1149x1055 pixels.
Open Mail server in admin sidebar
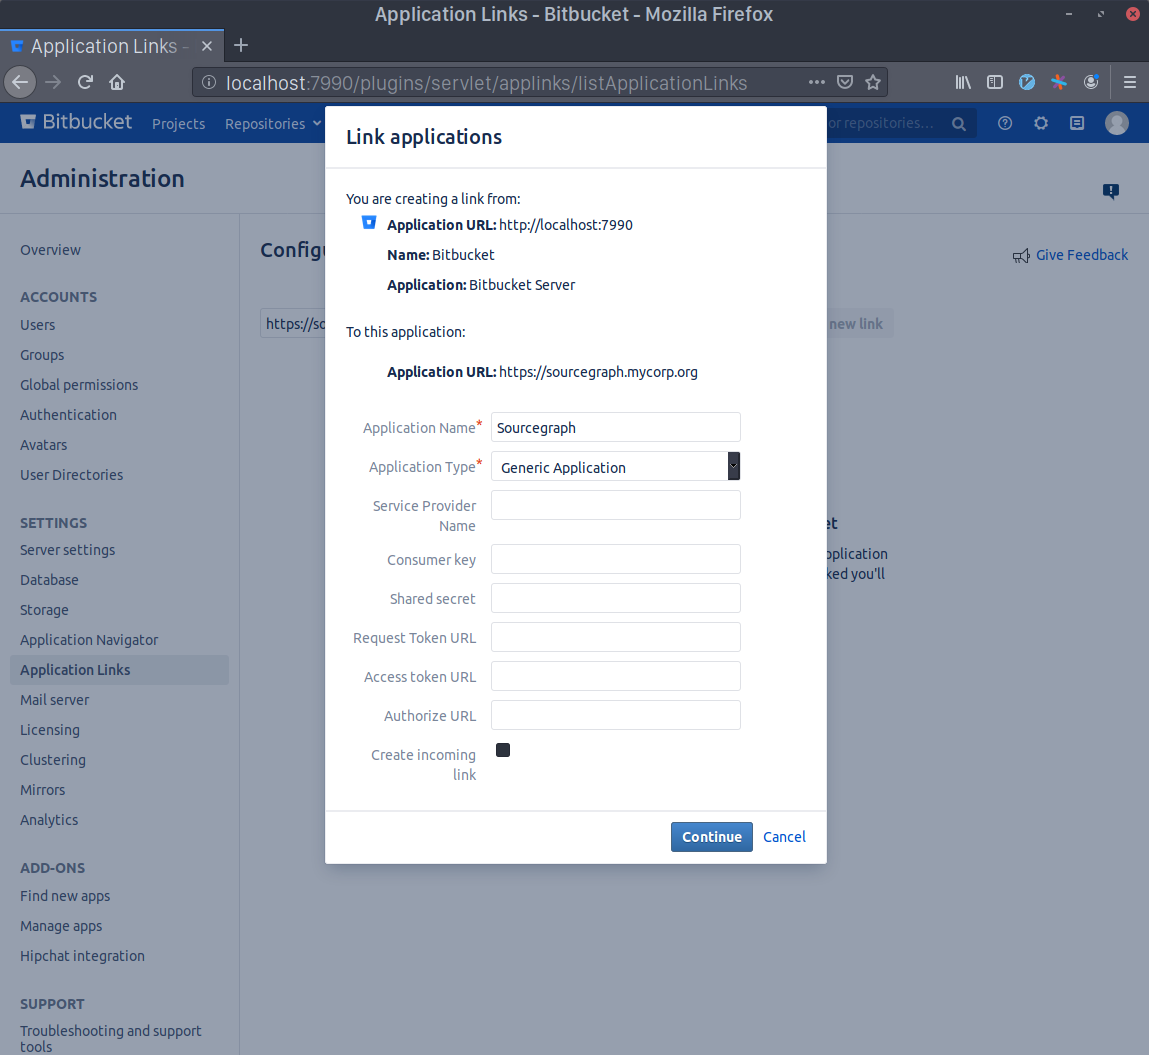tap(54, 700)
